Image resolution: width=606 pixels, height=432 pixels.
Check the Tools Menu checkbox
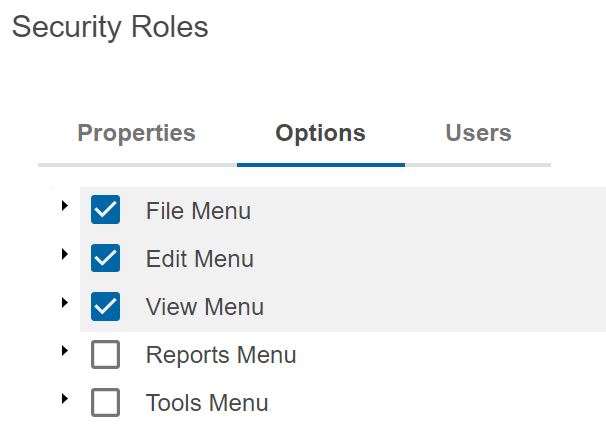(x=105, y=403)
